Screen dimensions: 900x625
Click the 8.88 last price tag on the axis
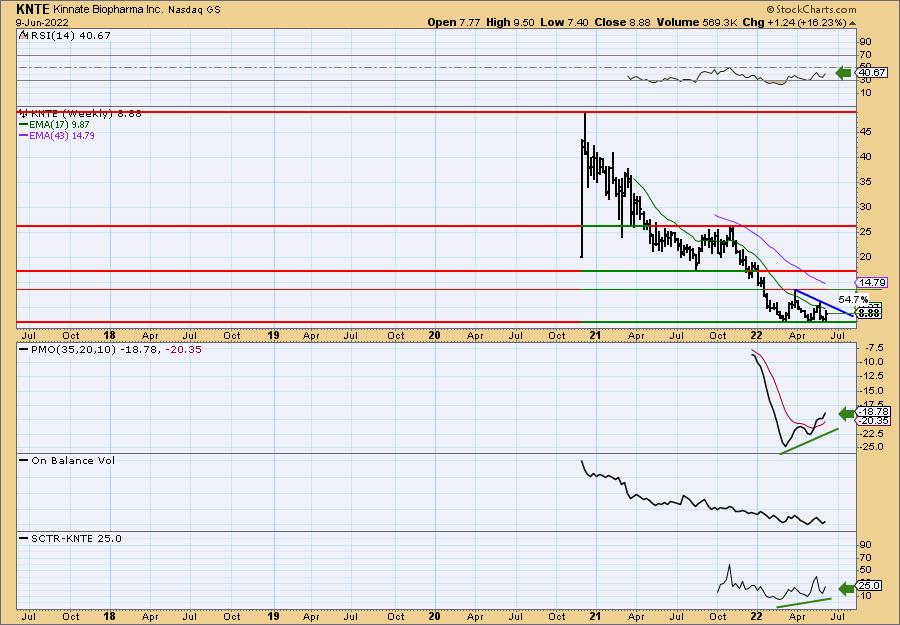point(870,313)
